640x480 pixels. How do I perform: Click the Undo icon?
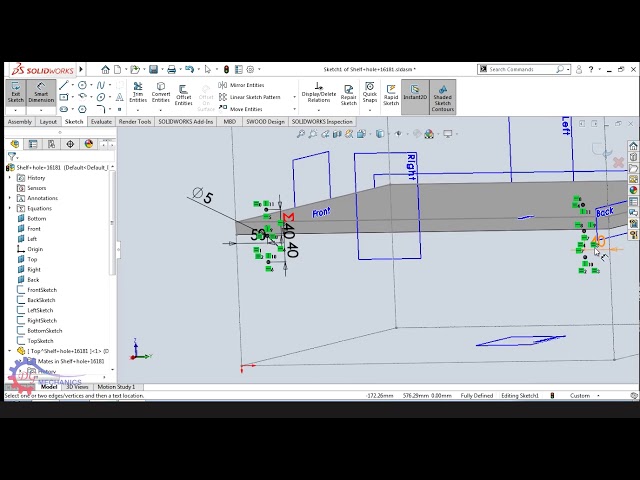pos(189,69)
